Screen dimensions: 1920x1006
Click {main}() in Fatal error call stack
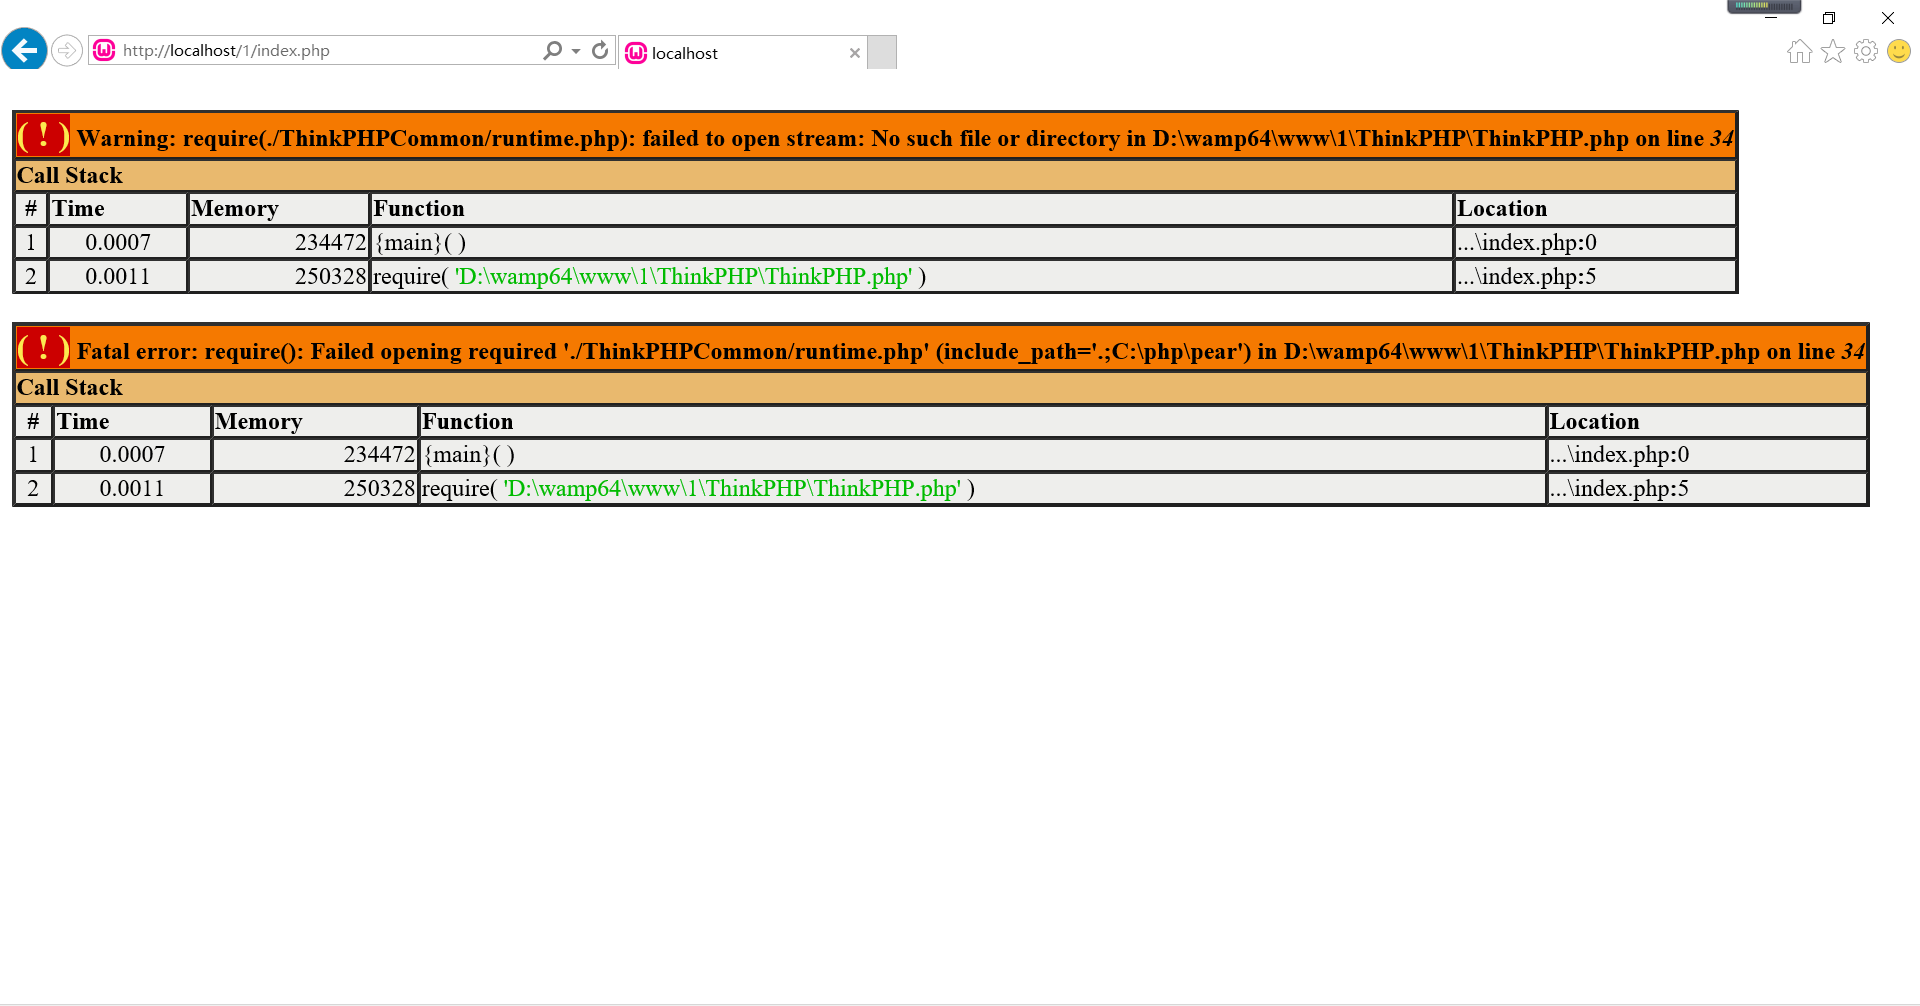469,454
